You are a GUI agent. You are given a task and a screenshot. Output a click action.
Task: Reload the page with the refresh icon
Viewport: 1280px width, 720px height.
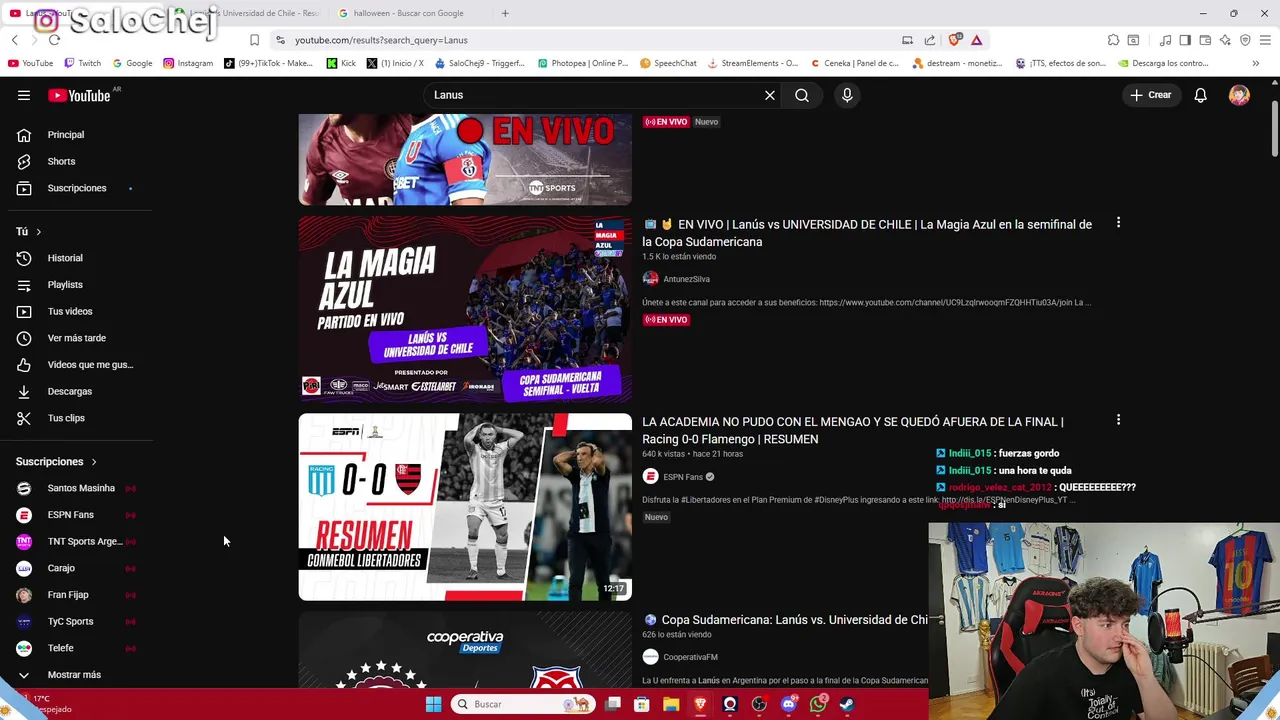(x=54, y=40)
